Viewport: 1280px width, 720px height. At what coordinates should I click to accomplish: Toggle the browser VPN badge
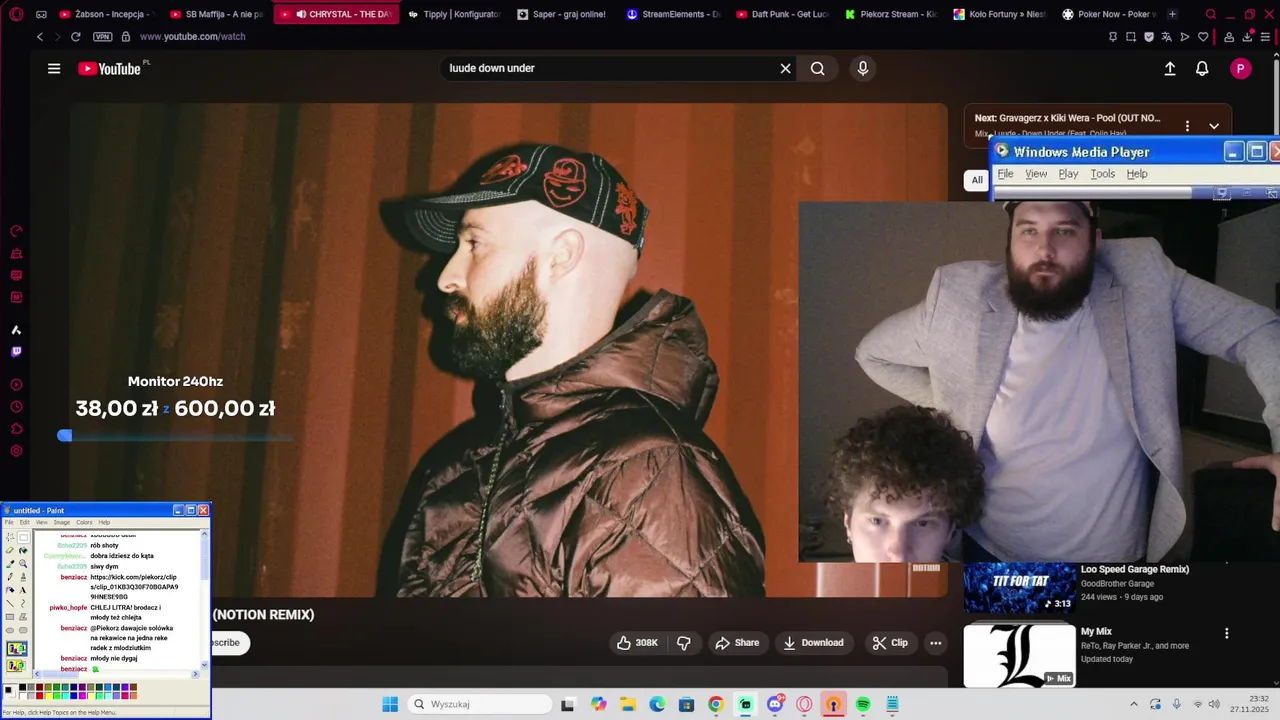point(102,36)
